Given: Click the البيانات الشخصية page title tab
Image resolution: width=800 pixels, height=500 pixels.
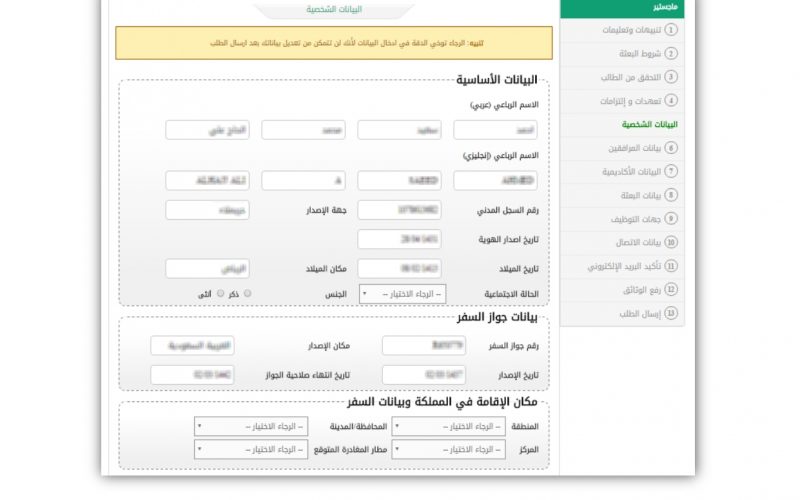Looking at the screenshot, I should (x=334, y=9).
